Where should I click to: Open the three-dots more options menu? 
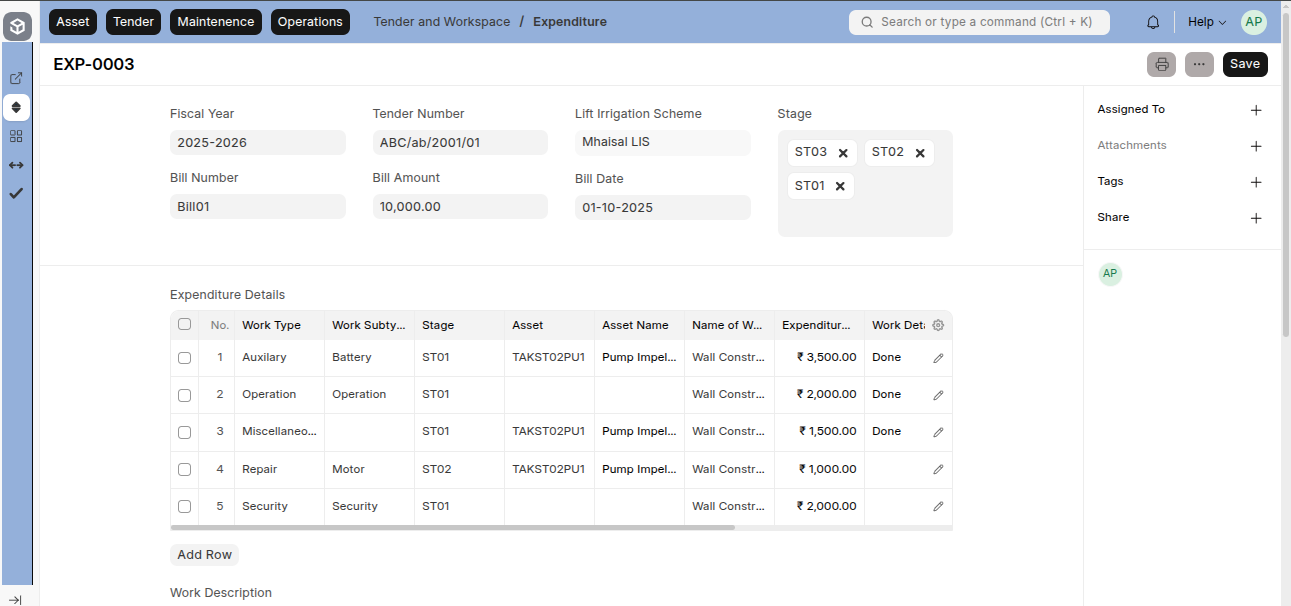[x=1199, y=64]
